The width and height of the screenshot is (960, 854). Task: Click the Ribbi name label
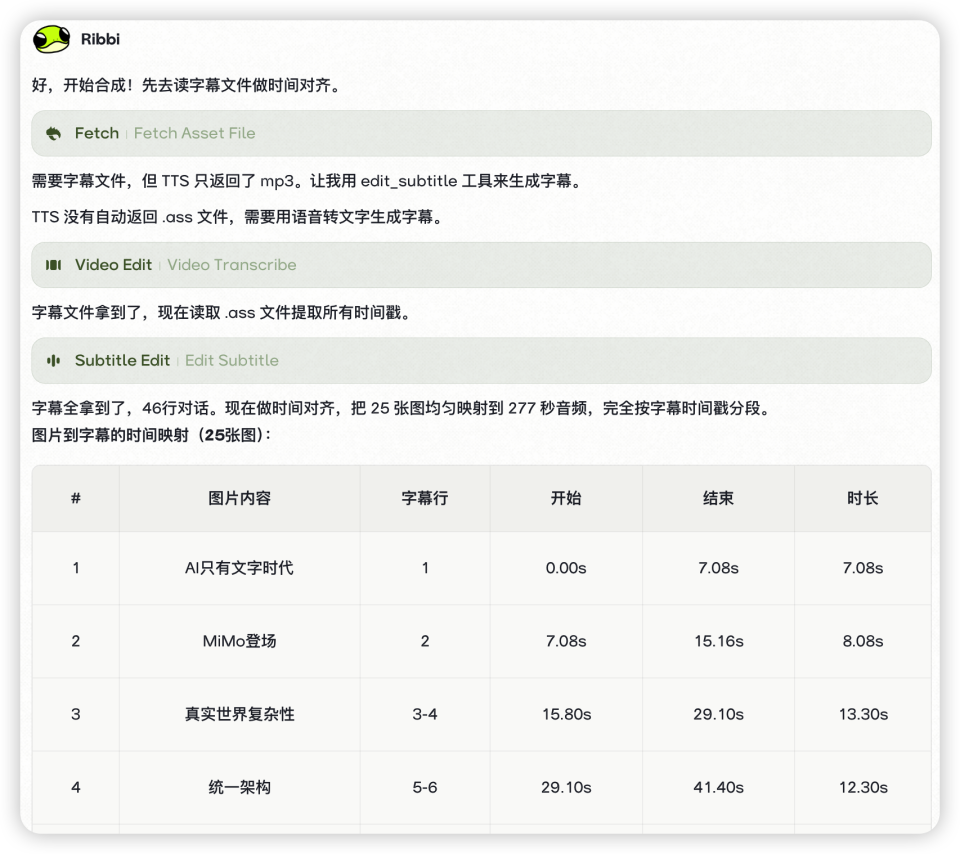coord(100,39)
